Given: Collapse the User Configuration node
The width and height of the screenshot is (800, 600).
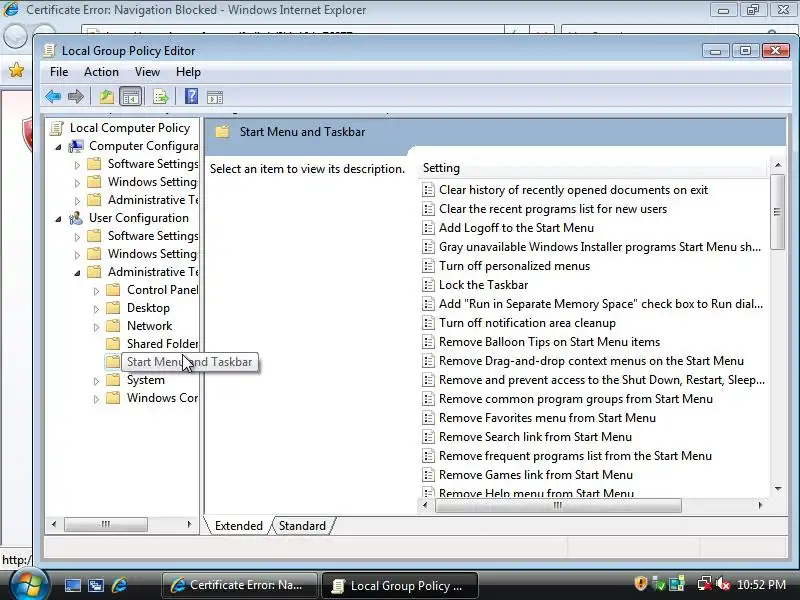Looking at the screenshot, I should click(x=58, y=219).
